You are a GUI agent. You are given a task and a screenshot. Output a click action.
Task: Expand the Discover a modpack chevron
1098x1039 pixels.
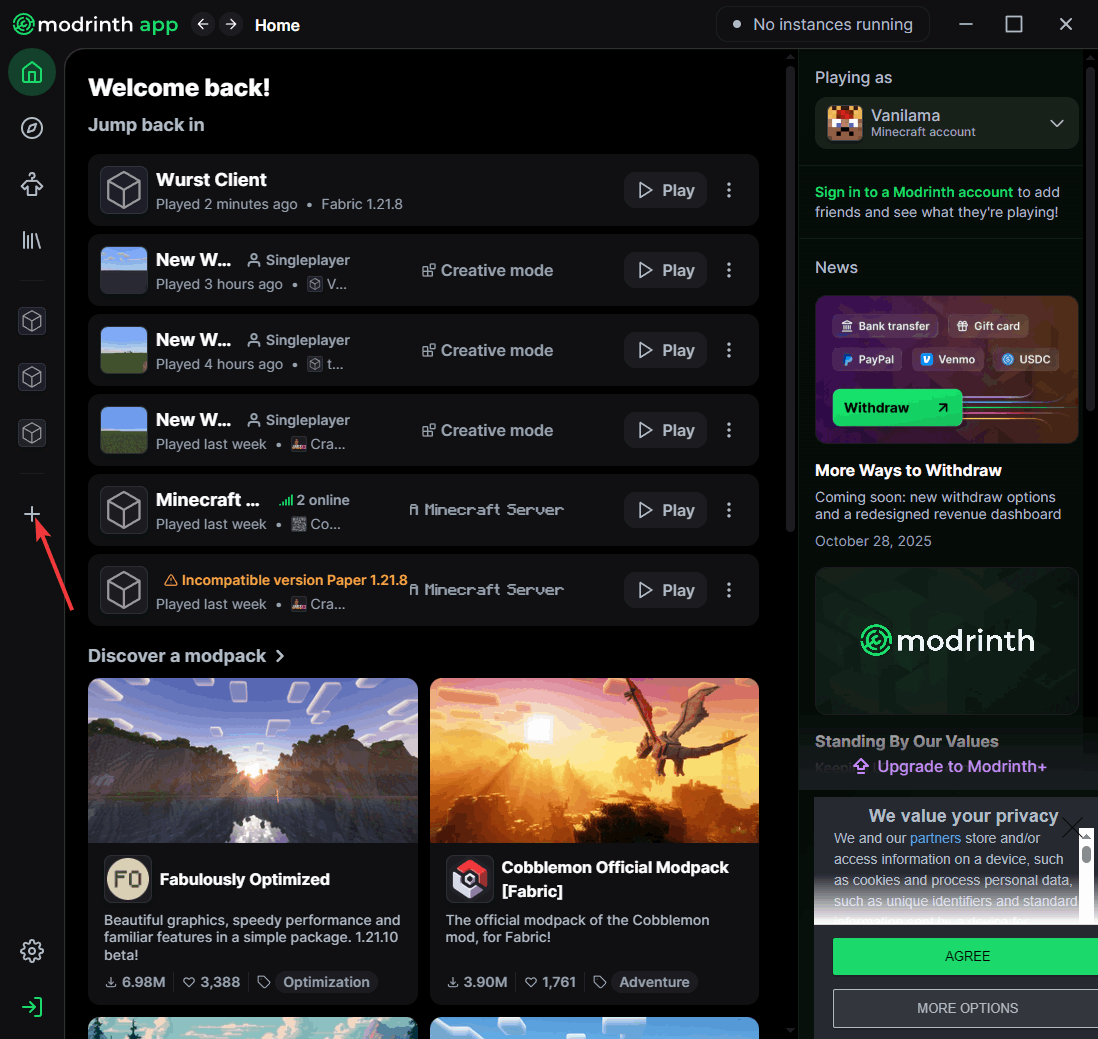281,656
